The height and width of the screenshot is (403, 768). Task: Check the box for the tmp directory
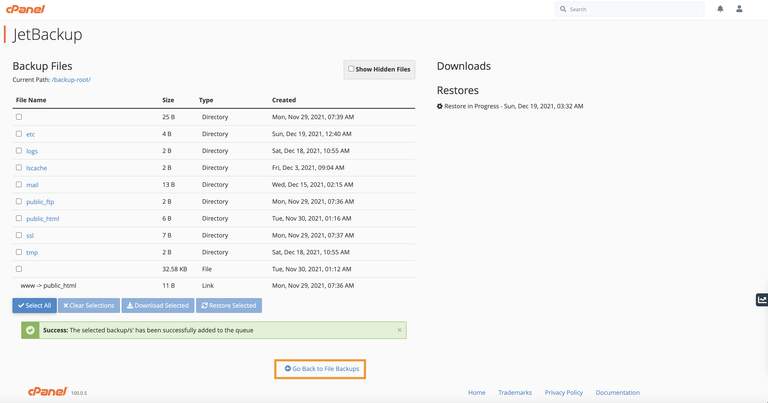pyautogui.click(x=19, y=252)
